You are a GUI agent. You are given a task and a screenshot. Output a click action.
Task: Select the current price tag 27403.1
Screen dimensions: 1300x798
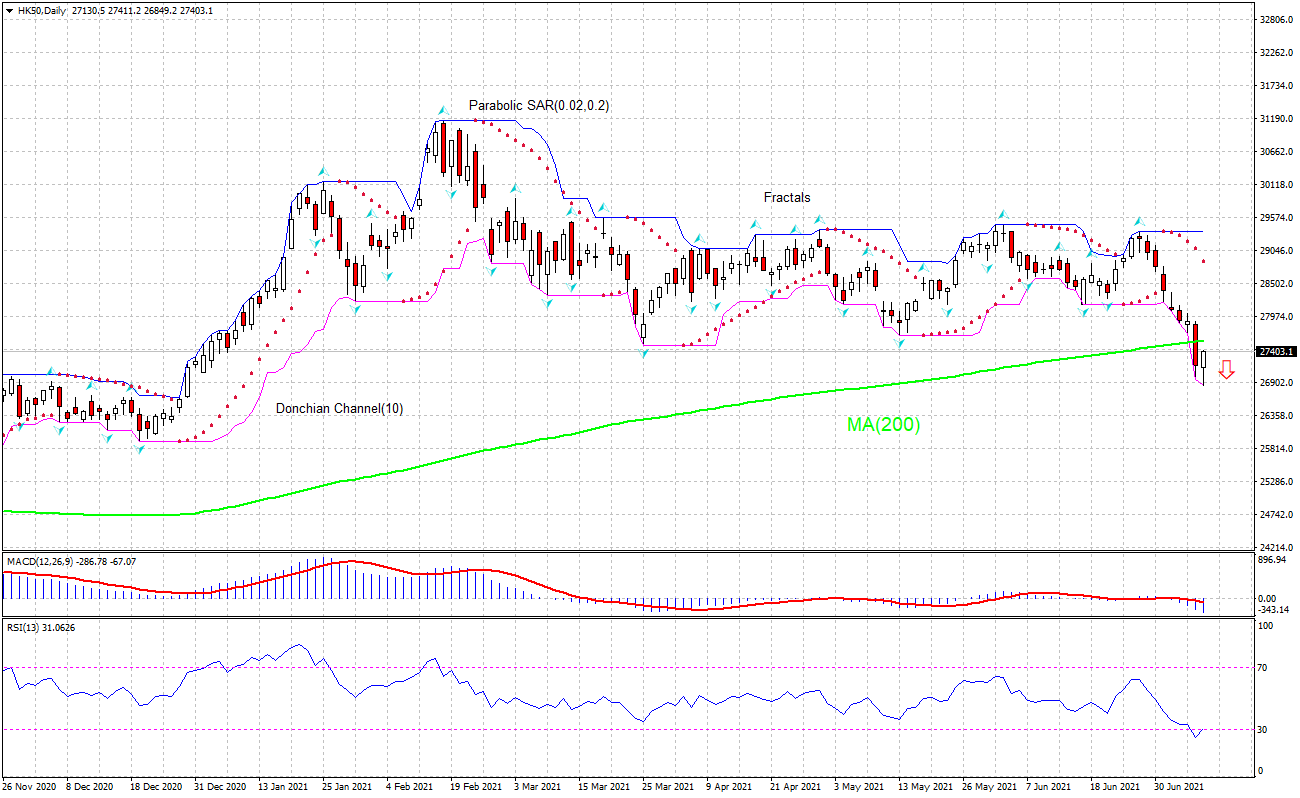pyautogui.click(x=1278, y=351)
